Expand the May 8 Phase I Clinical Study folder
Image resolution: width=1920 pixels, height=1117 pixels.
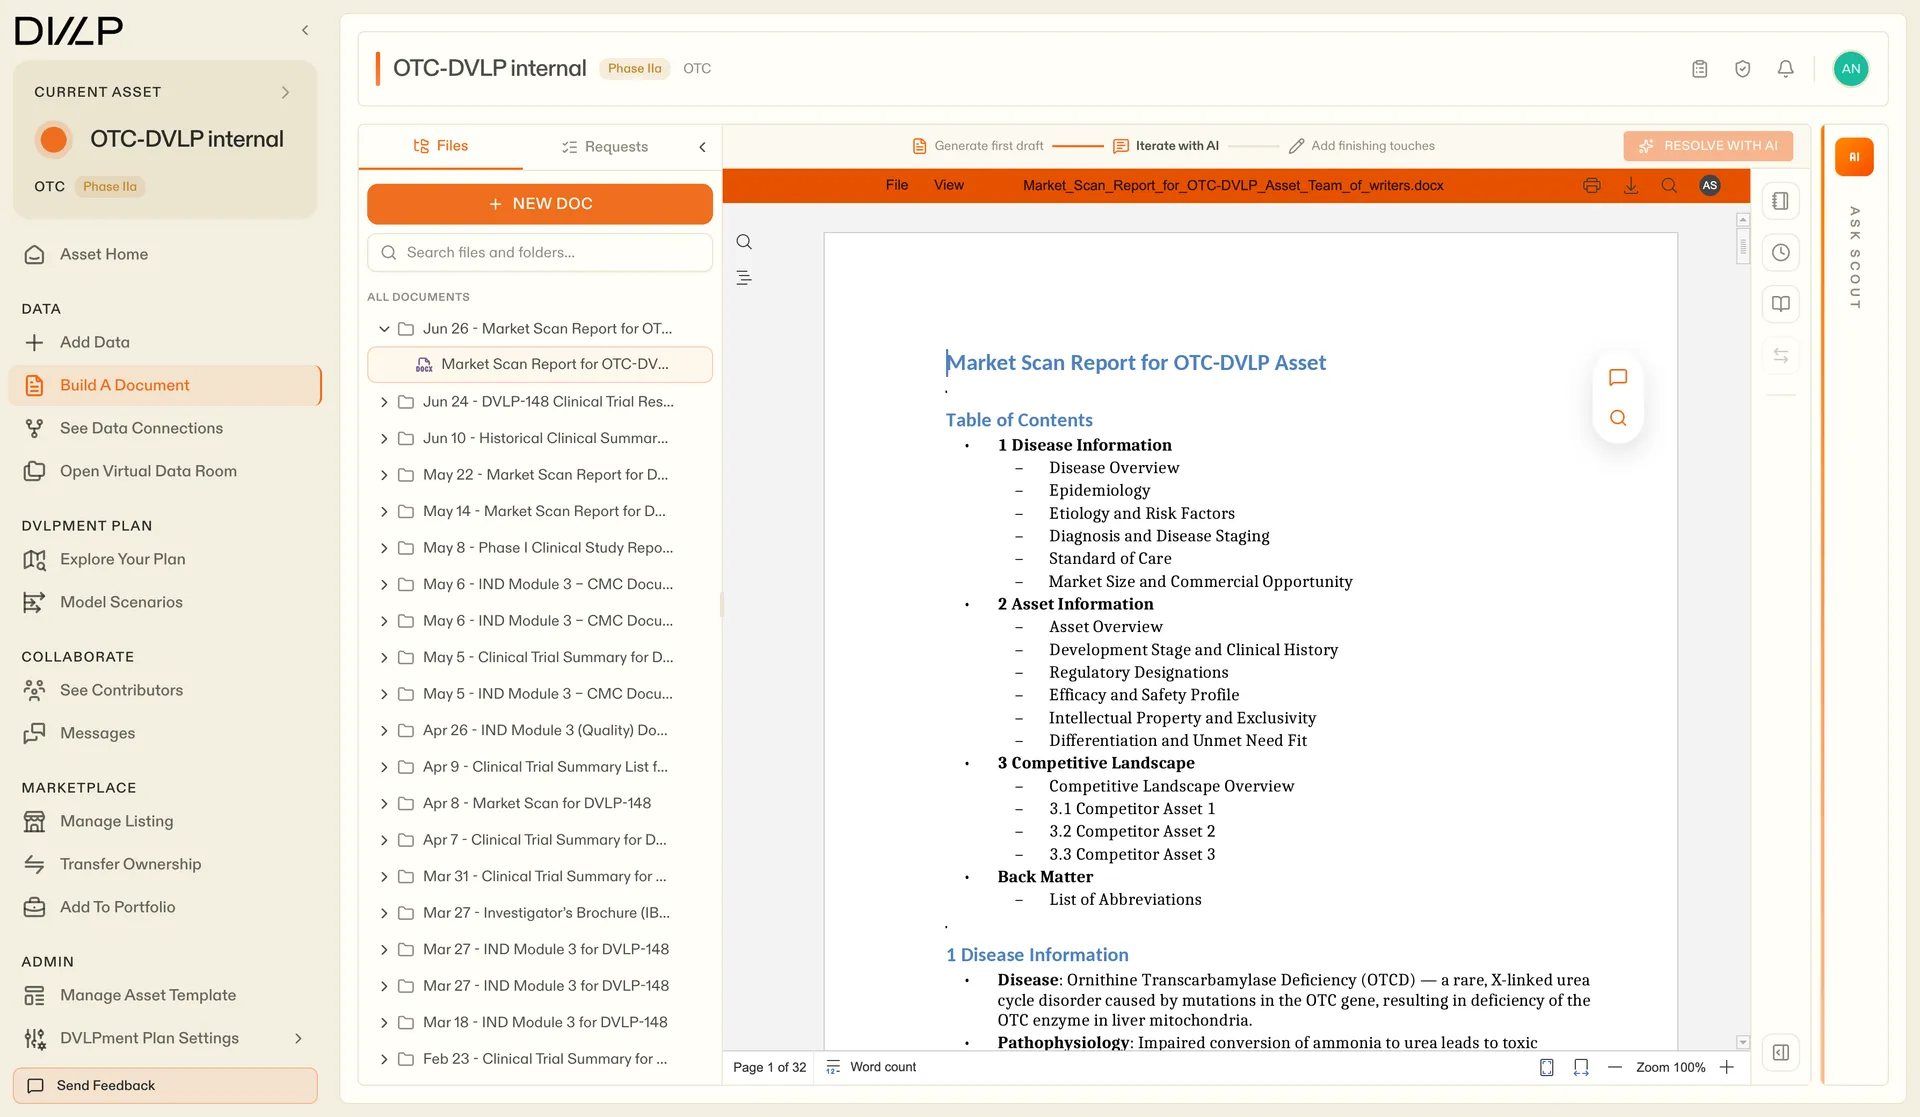click(383, 548)
